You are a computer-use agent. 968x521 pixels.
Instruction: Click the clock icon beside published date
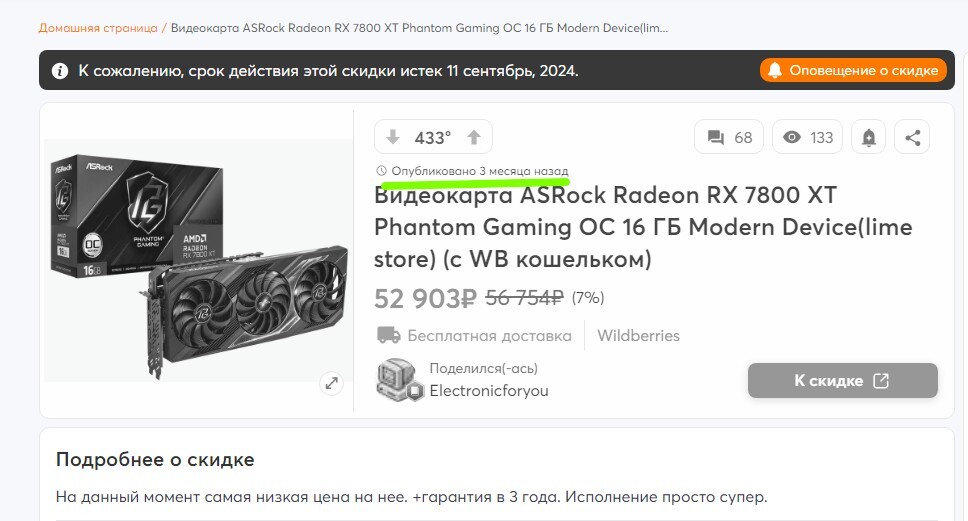pos(382,170)
